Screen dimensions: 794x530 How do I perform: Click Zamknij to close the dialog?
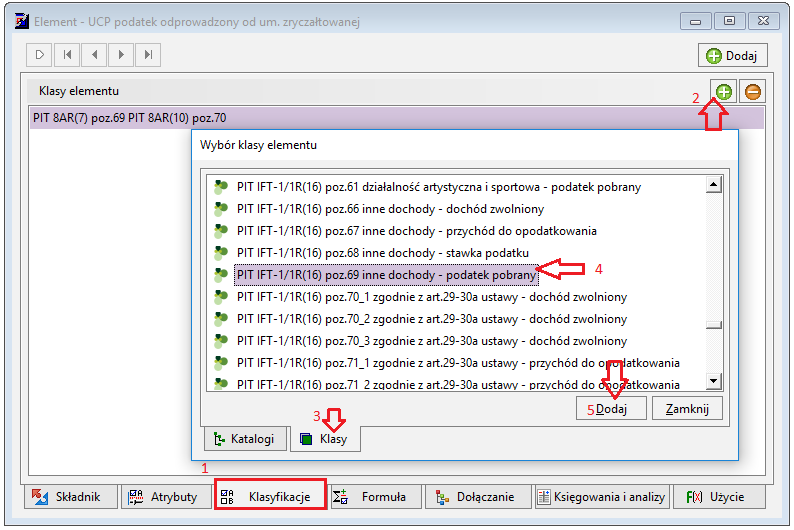pos(687,409)
